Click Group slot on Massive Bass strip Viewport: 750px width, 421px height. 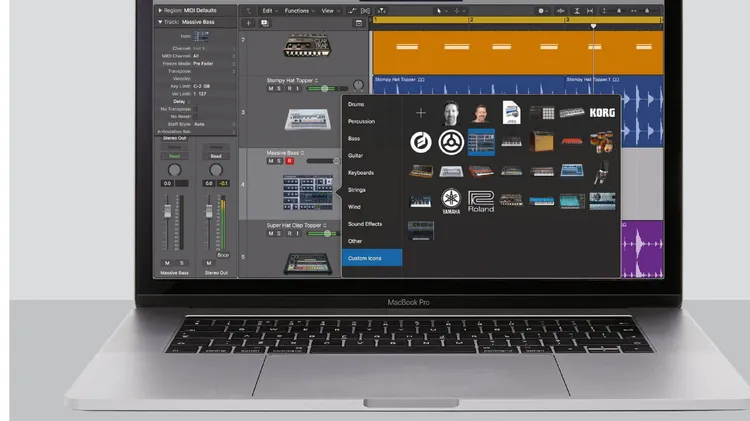[x=175, y=147]
